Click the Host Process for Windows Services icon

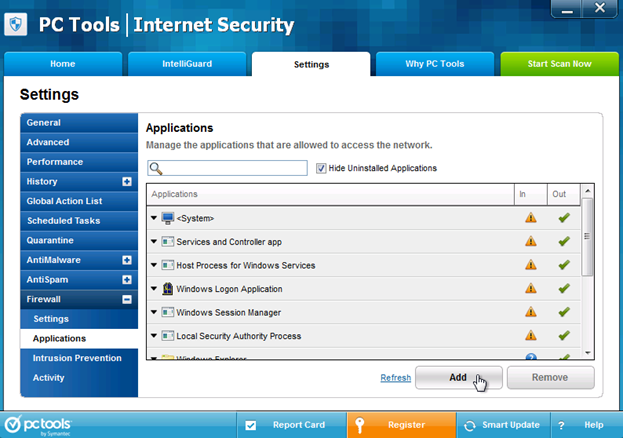tap(168, 265)
